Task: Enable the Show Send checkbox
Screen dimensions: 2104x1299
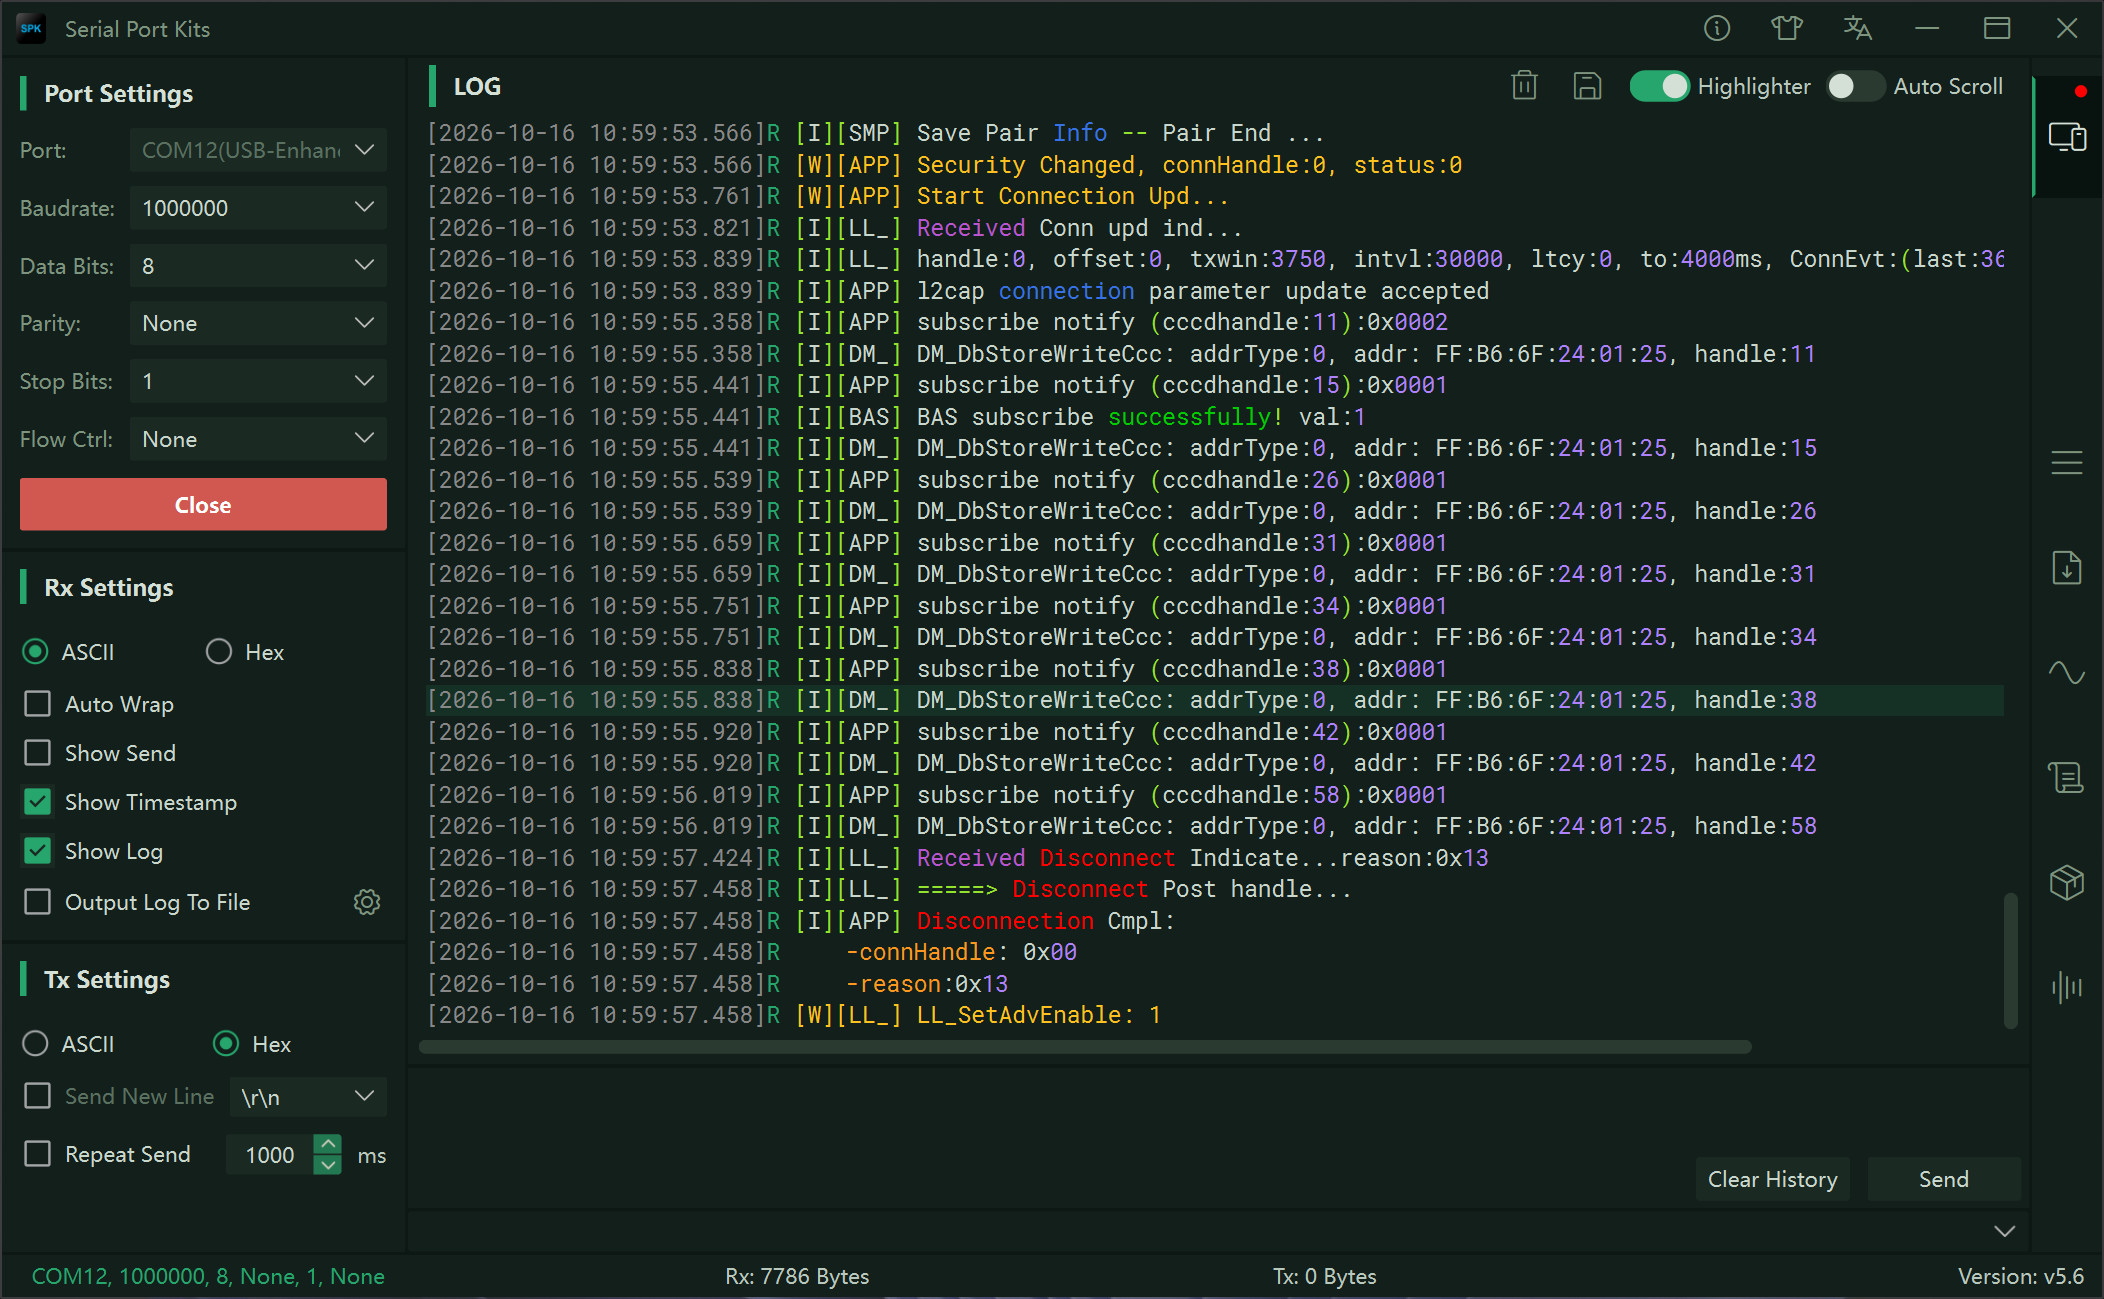Action: tap(37, 753)
